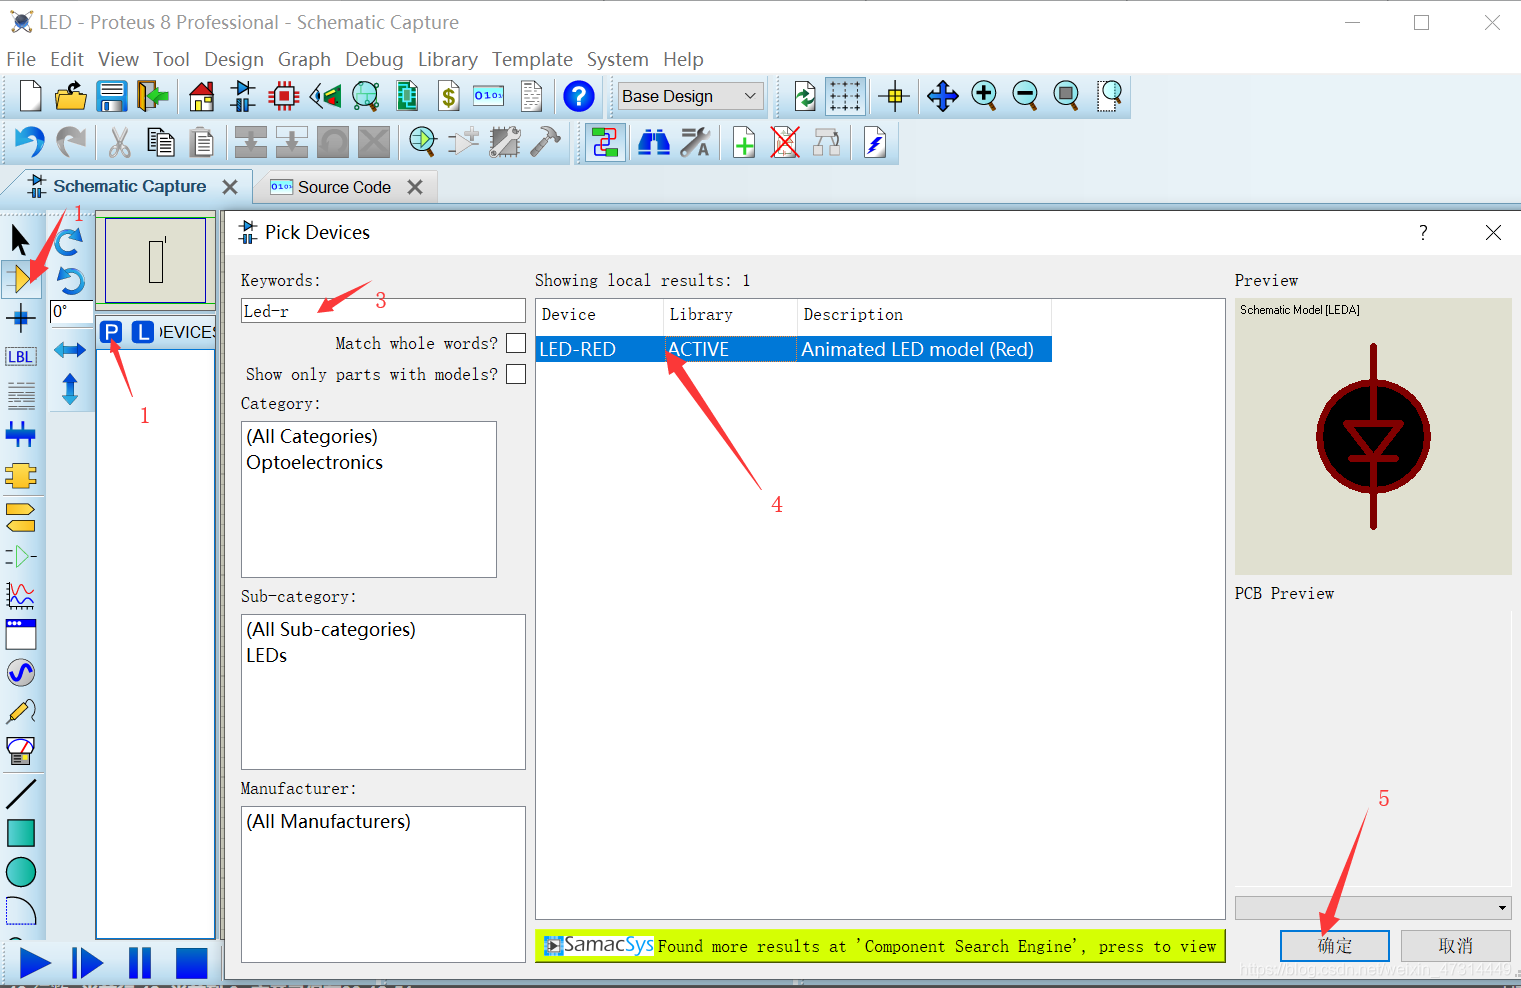Select LEDs sub-category

266,655
